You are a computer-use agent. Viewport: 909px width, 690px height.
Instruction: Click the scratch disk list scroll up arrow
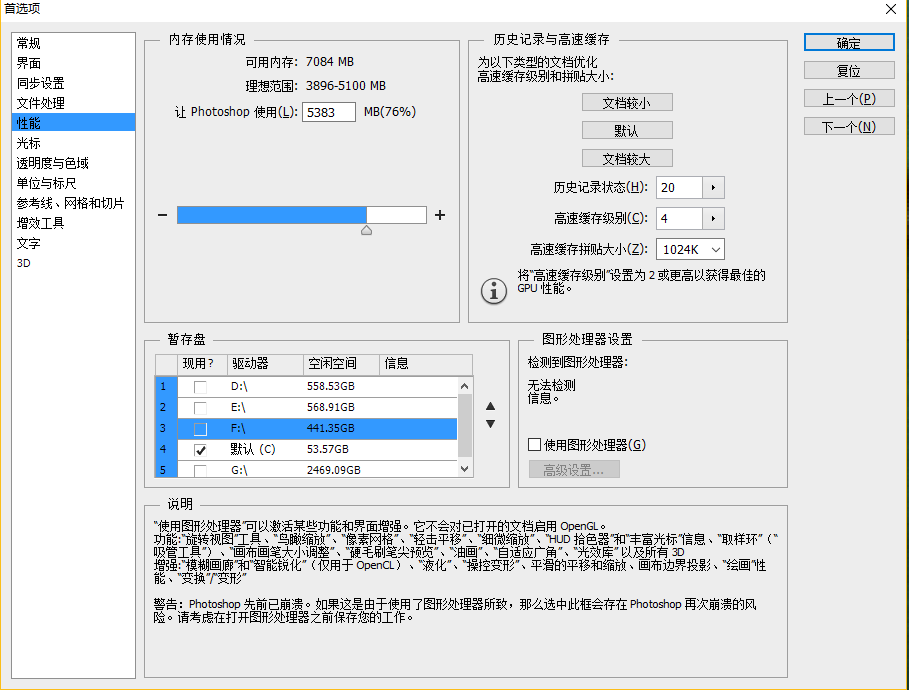tap(464, 386)
